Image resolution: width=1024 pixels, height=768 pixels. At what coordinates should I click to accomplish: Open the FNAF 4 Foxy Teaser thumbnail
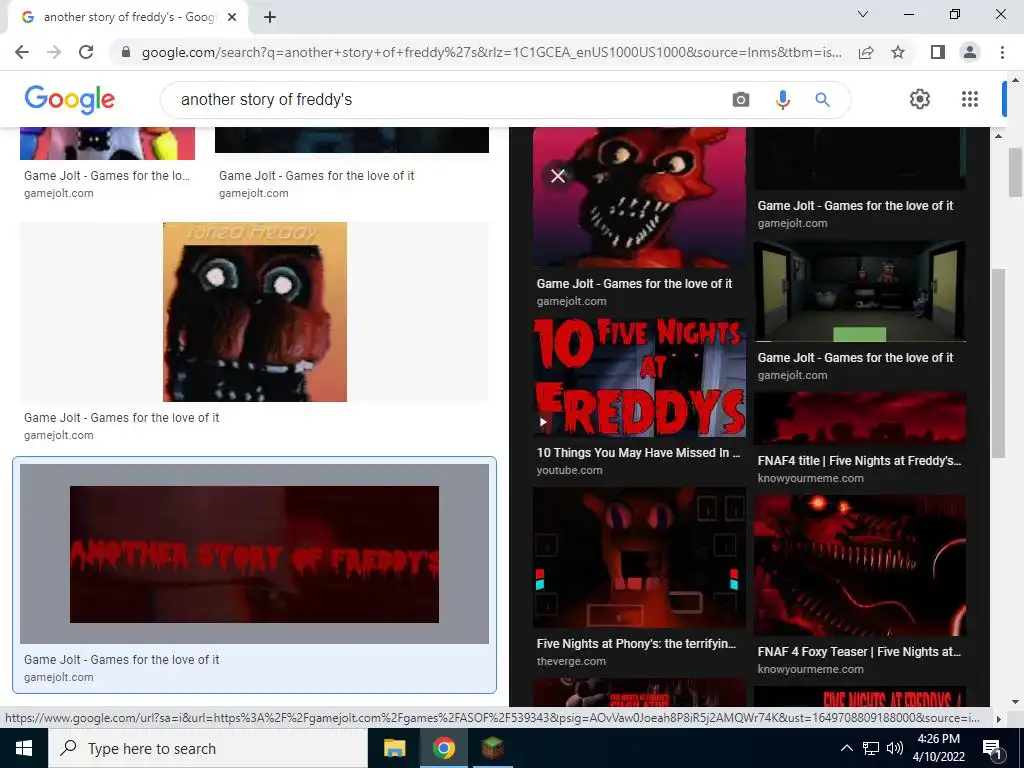[859, 565]
